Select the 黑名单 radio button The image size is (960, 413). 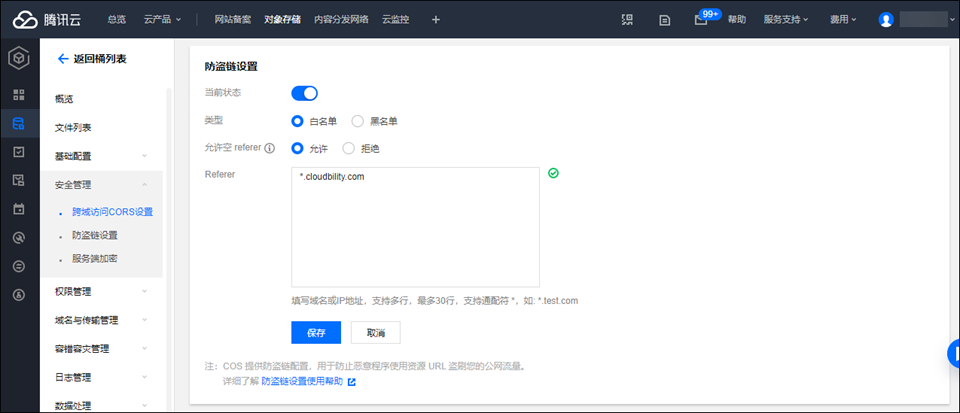358,121
